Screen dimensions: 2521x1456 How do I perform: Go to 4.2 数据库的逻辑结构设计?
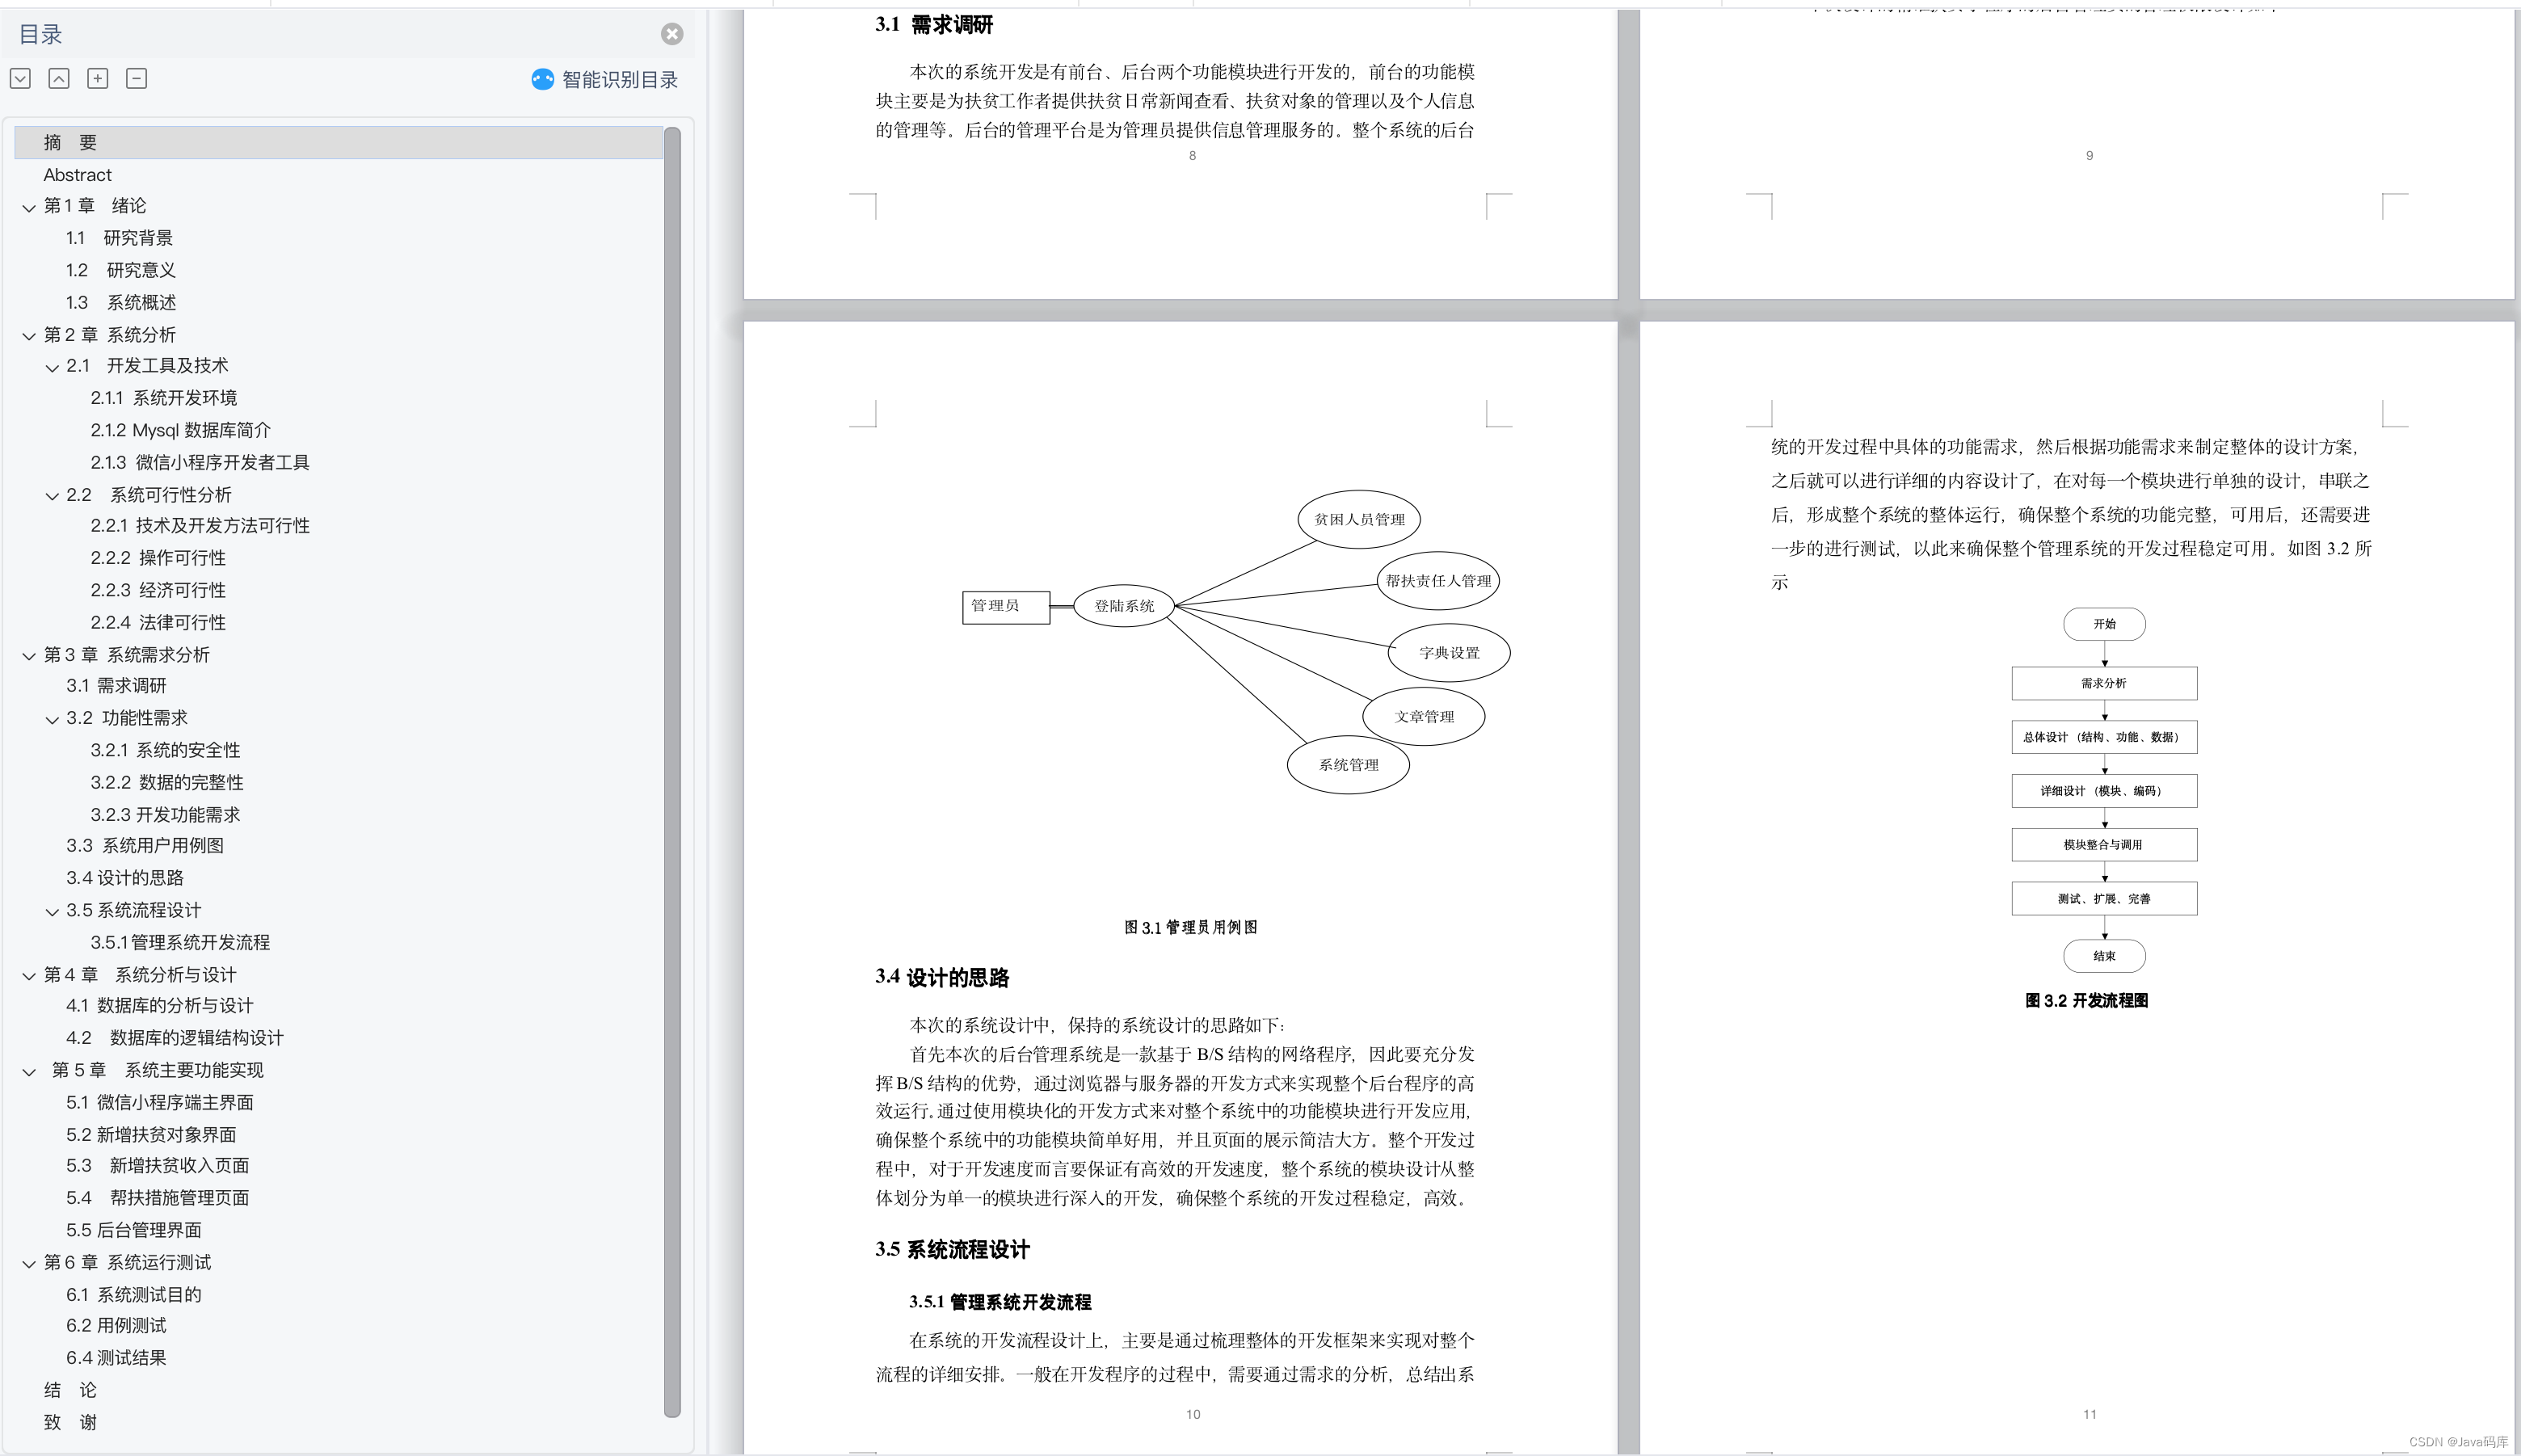tap(175, 1037)
